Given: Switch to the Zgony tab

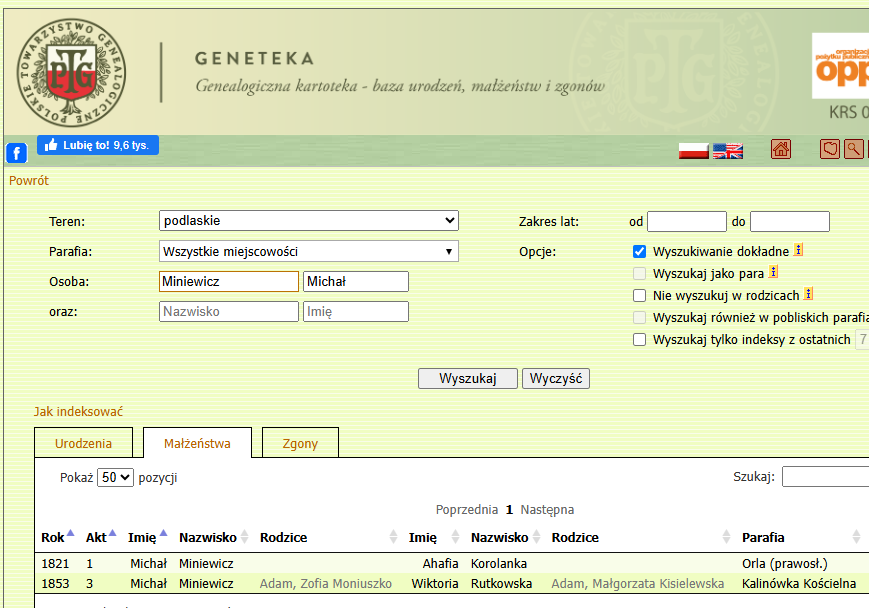Looking at the screenshot, I should pos(300,443).
